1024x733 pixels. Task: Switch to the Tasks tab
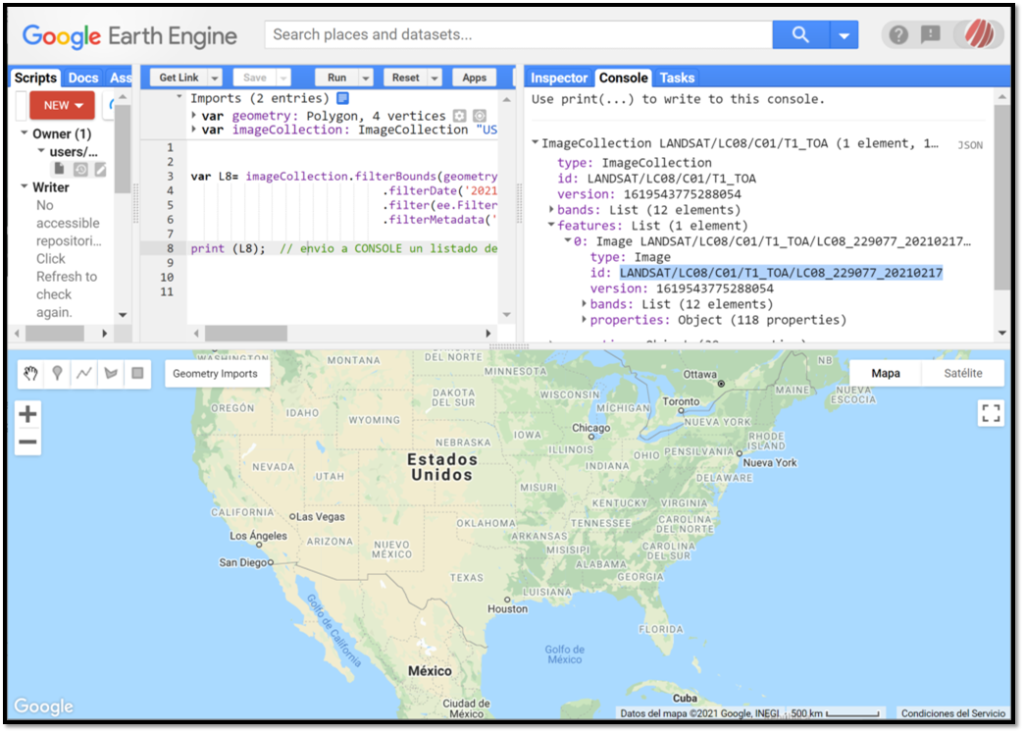click(677, 78)
